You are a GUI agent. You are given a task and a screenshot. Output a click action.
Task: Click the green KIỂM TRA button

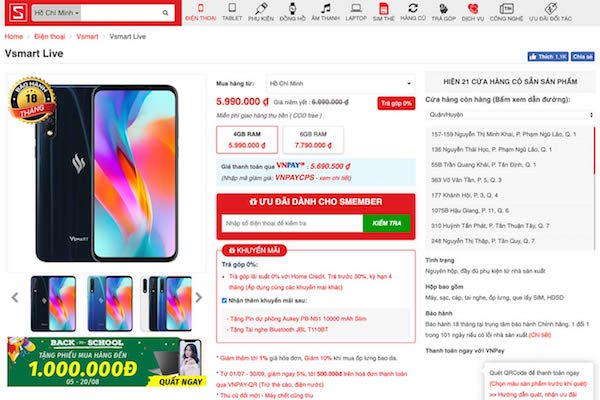tap(386, 223)
